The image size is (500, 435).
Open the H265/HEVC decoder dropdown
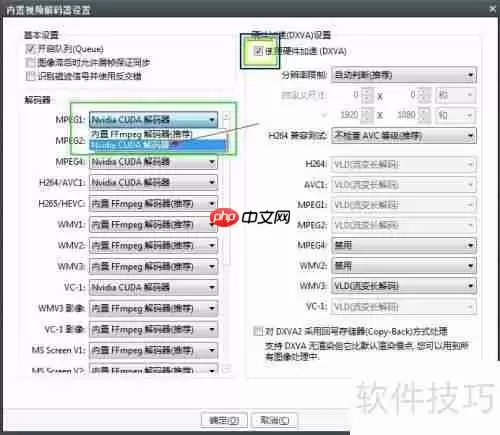tap(154, 203)
